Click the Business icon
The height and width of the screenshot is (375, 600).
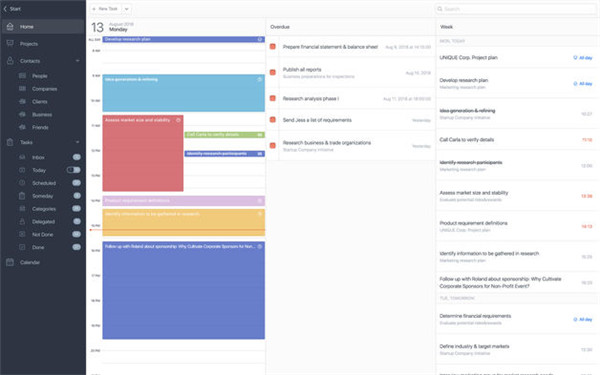coord(23,114)
